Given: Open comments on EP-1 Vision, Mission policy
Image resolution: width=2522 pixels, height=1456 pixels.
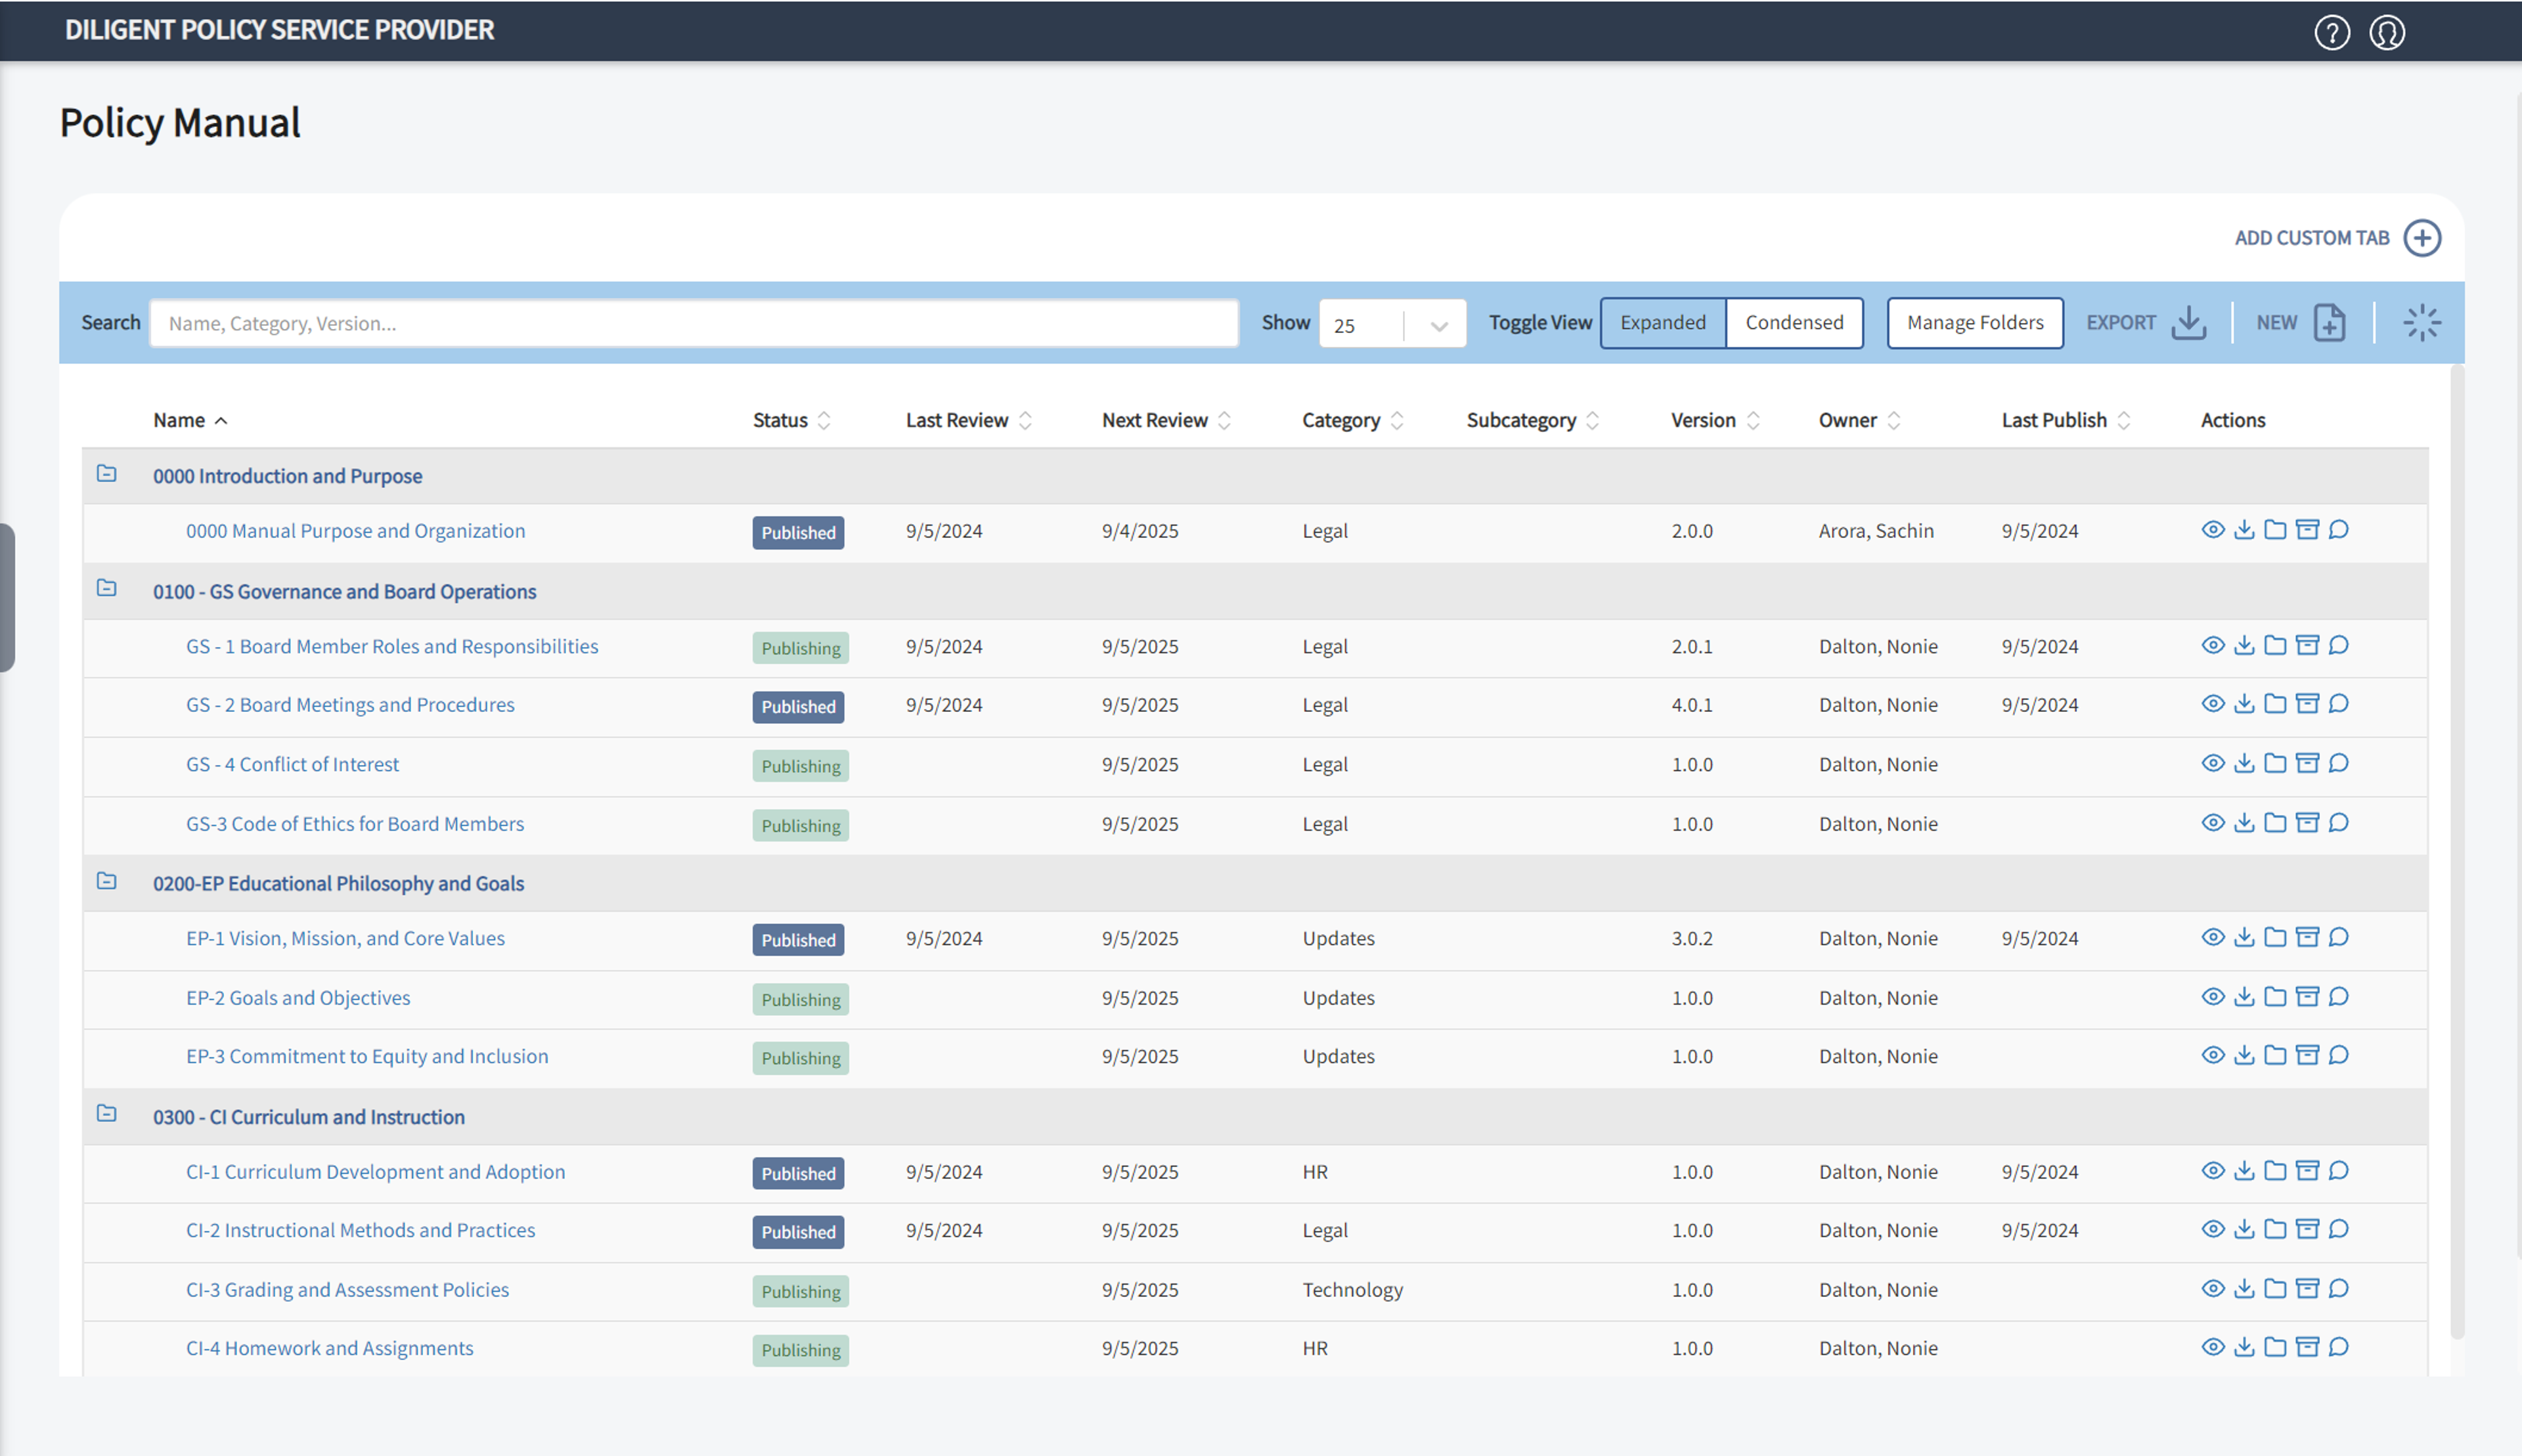Looking at the screenshot, I should [2338, 938].
